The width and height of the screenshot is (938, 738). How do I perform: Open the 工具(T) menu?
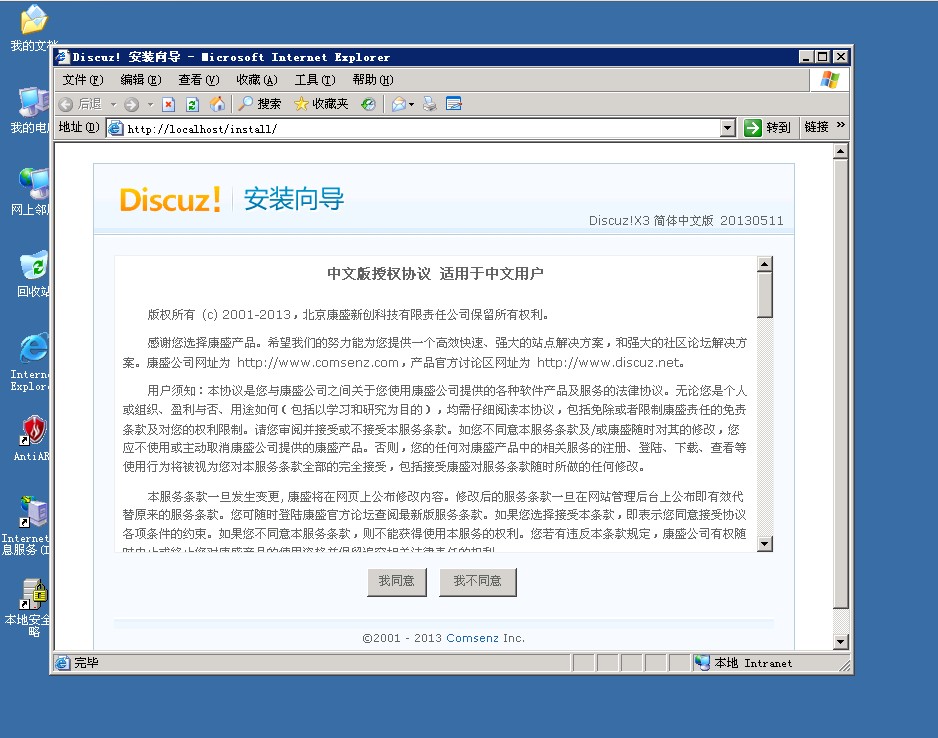point(315,80)
